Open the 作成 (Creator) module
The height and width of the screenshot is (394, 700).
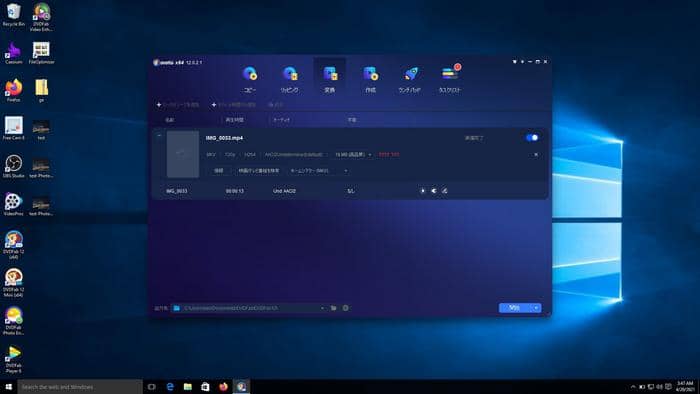pyautogui.click(x=370, y=79)
